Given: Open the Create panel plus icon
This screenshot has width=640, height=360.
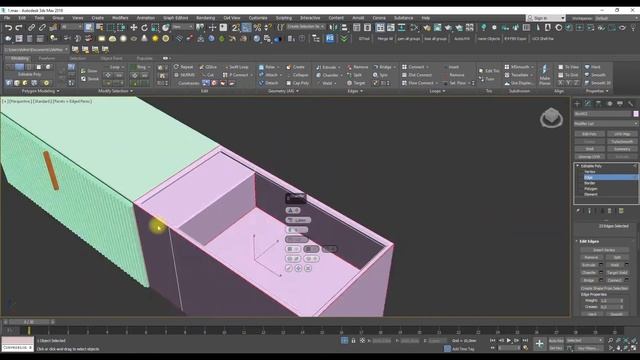Looking at the screenshot, I should click(577, 104).
